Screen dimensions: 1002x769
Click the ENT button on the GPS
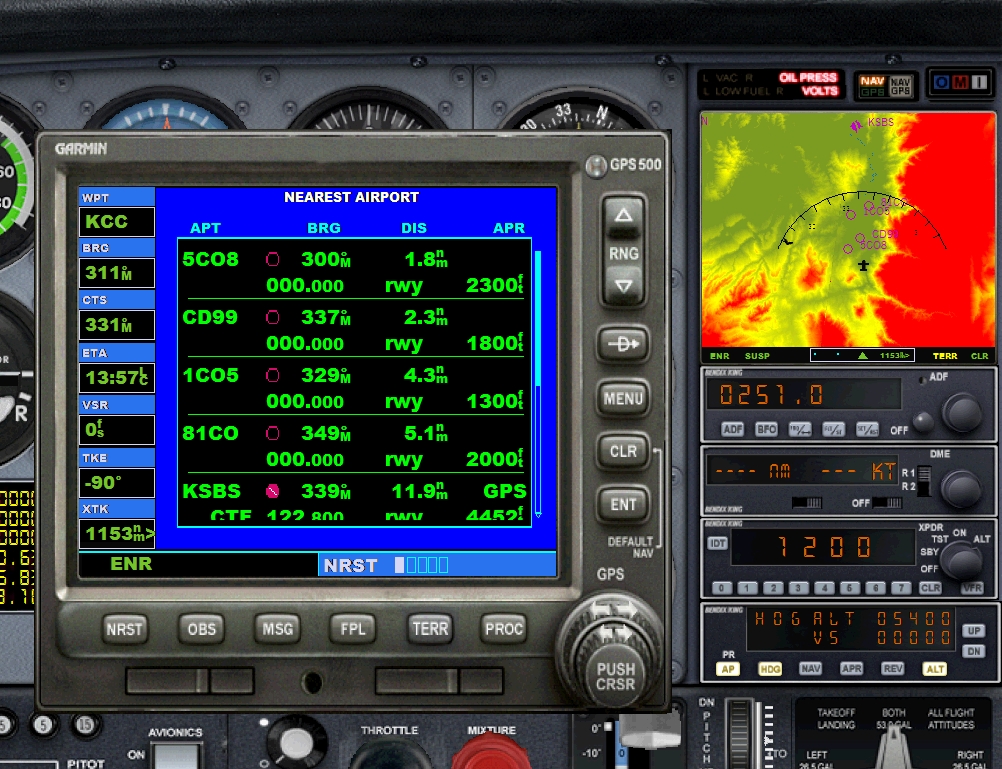click(623, 504)
